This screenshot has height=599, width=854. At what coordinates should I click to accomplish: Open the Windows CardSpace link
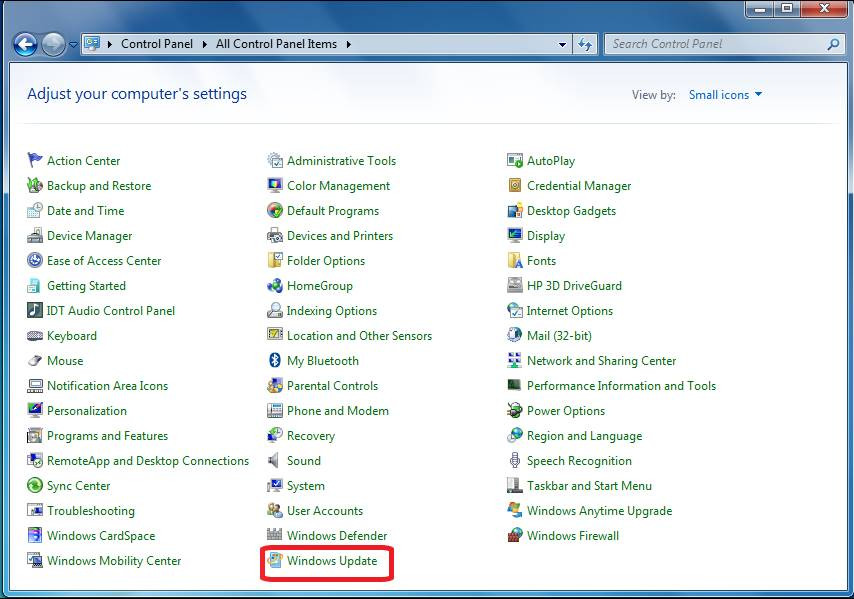pyautogui.click(x=101, y=536)
